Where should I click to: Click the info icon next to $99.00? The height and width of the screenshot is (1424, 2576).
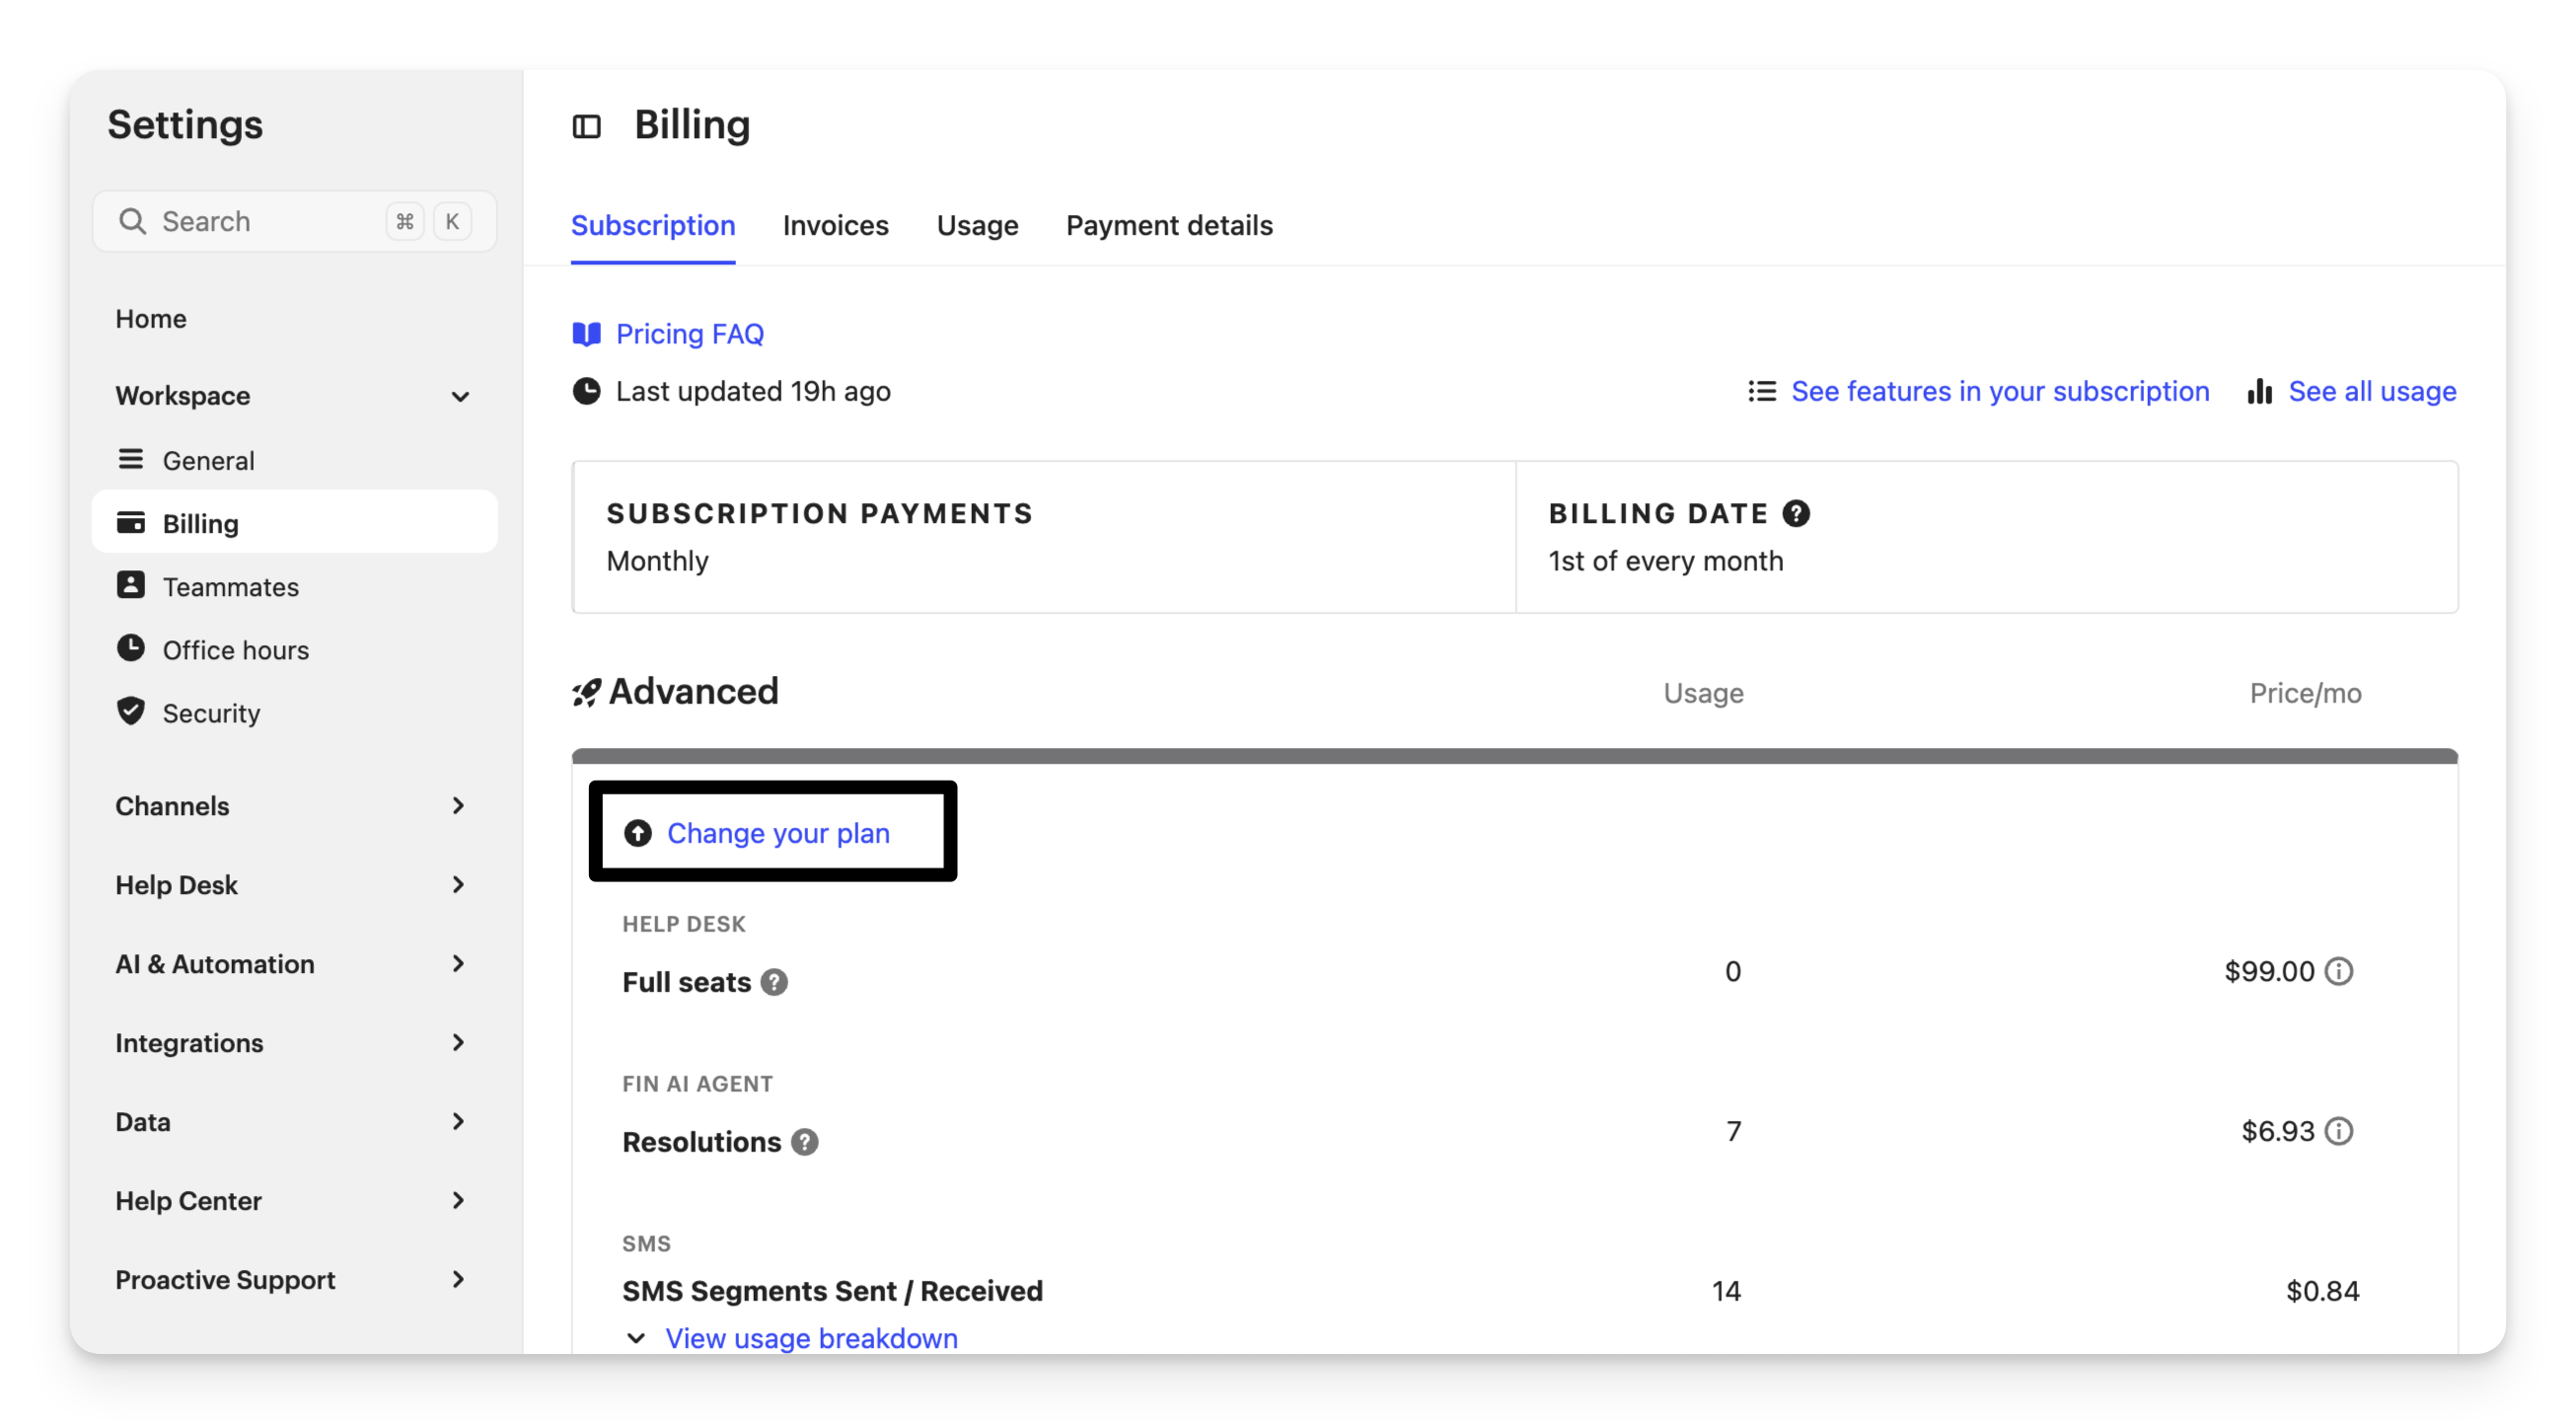[2339, 971]
